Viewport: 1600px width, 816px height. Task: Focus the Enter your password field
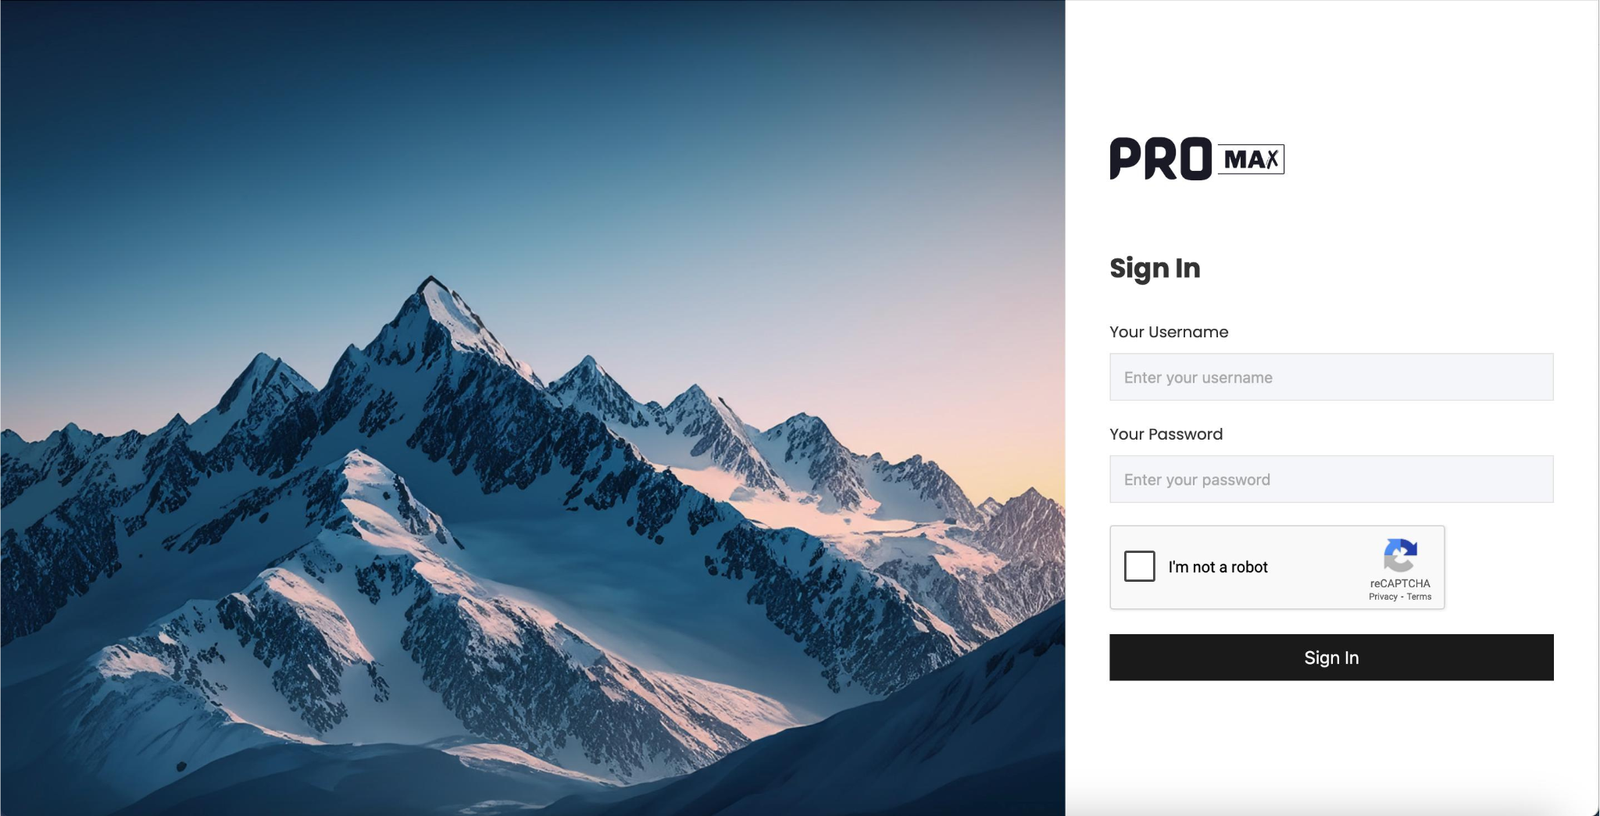click(x=1331, y=479)
